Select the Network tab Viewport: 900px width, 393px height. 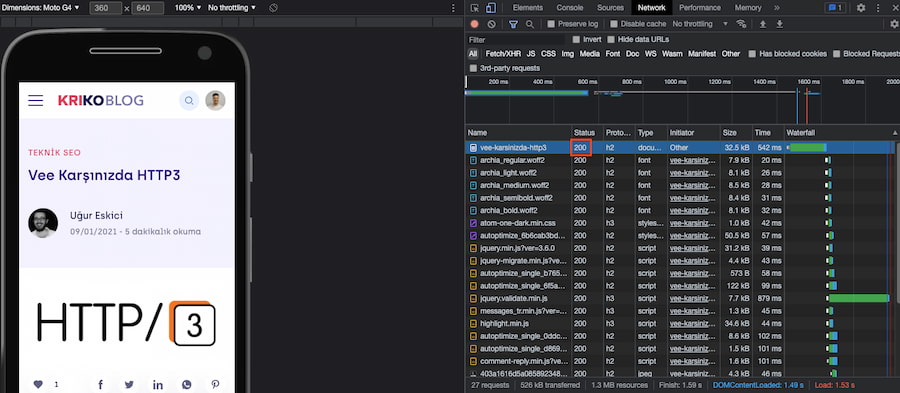[x=651, y=8]
